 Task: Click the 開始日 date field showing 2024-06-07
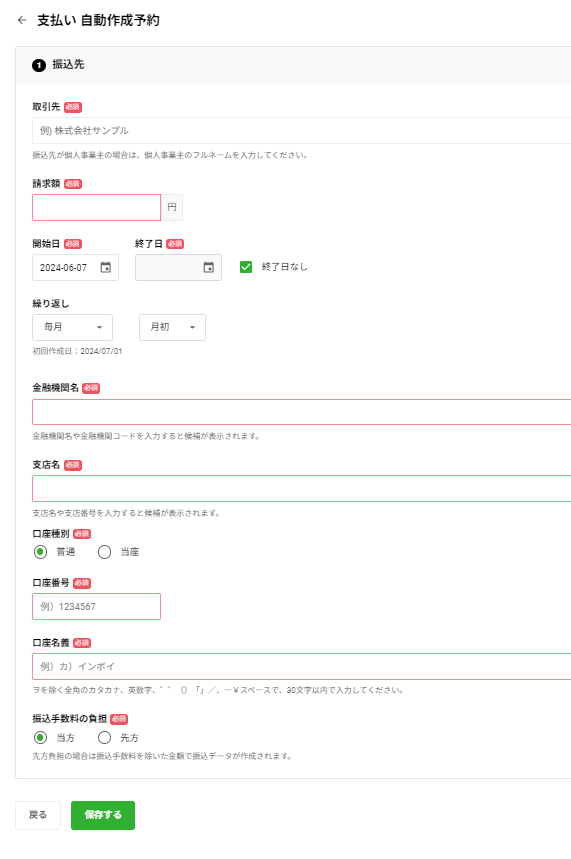click(76, 267)
